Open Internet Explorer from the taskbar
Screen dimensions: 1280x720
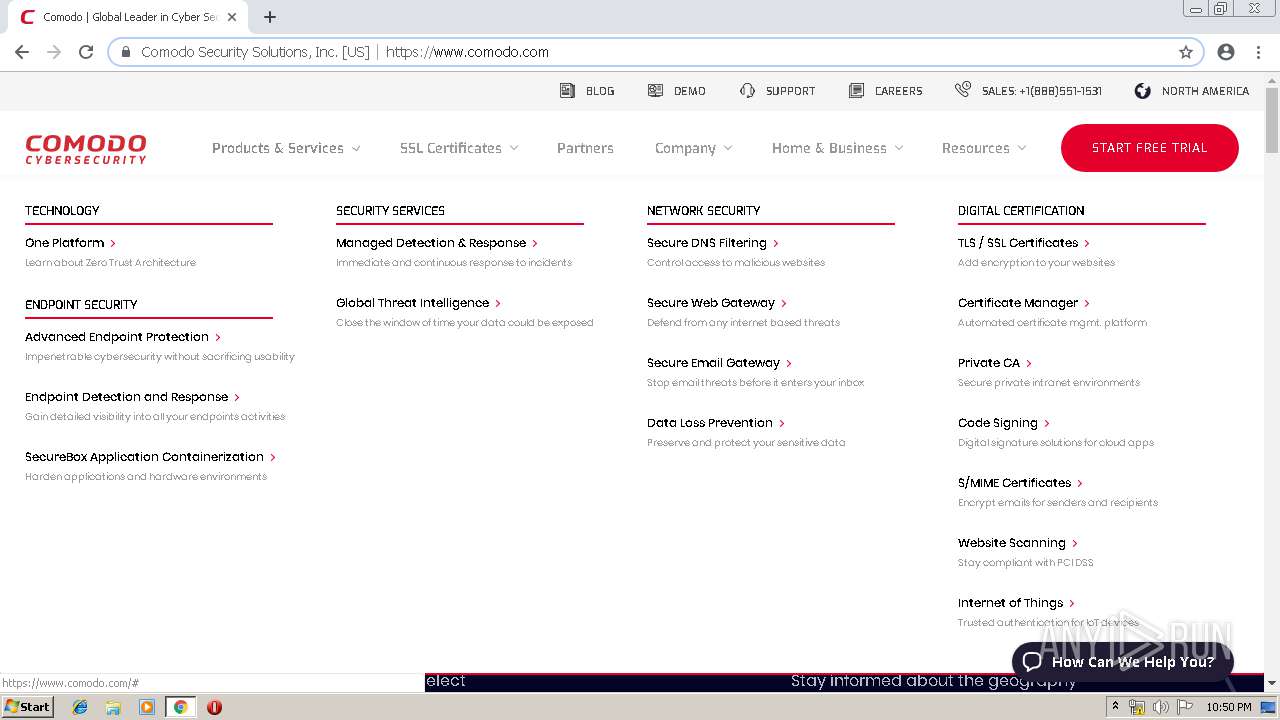[80, 707]
